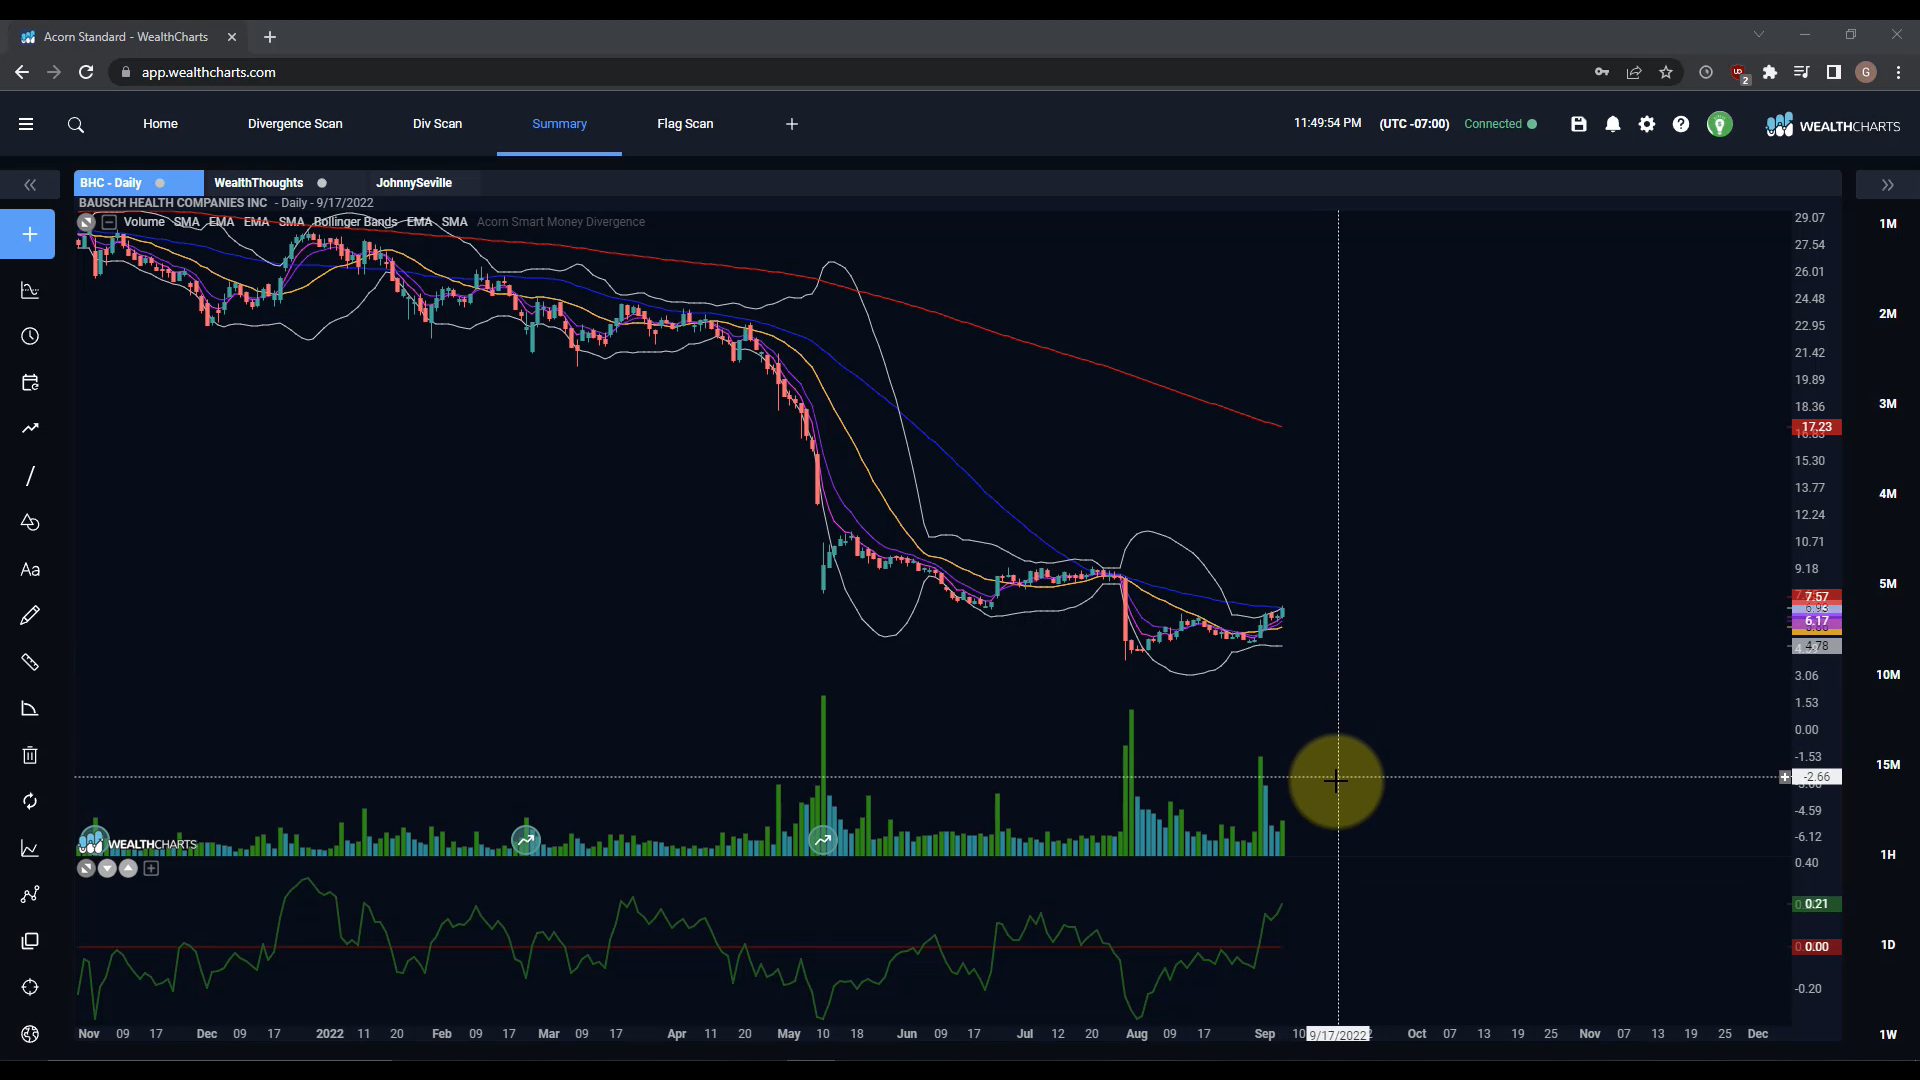Toggle the first EMA indicator in legend
The width and height of the screenshot is (1920, 1080).
click(x=221, y=222)
